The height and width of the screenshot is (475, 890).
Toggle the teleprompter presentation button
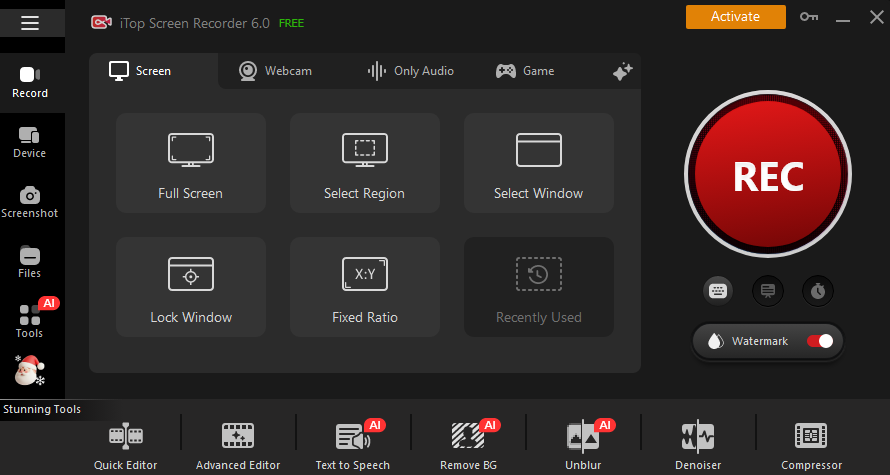point(768,291)
